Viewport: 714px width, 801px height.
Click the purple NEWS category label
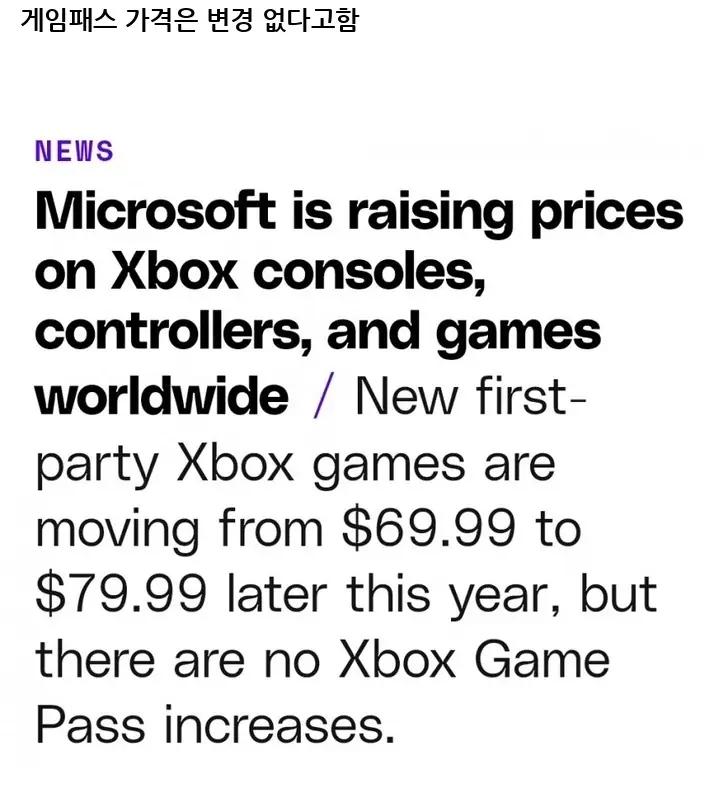tap(74, 151)
